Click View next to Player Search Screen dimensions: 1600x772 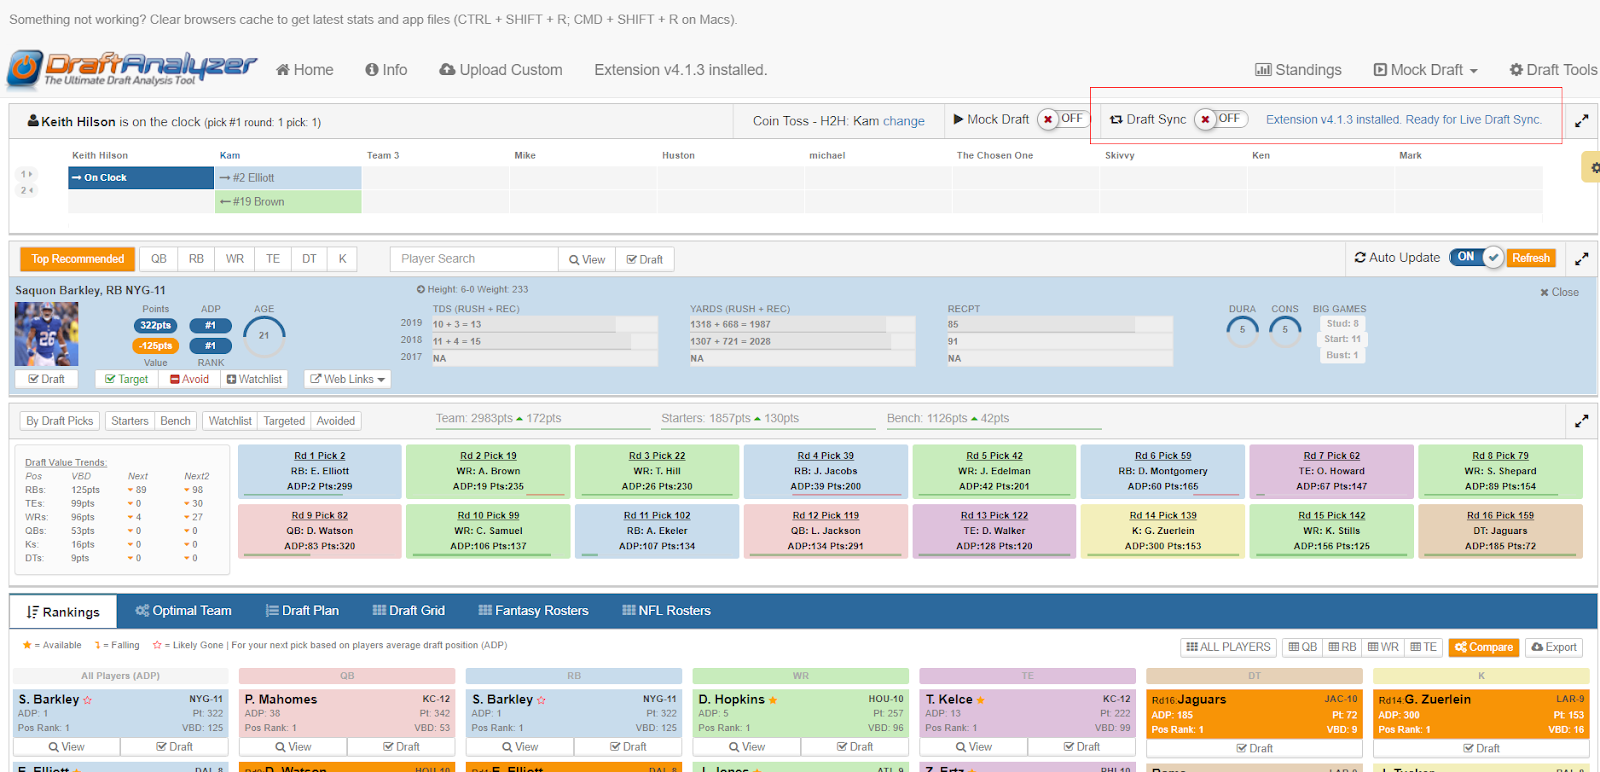click(x=587, y=259)
